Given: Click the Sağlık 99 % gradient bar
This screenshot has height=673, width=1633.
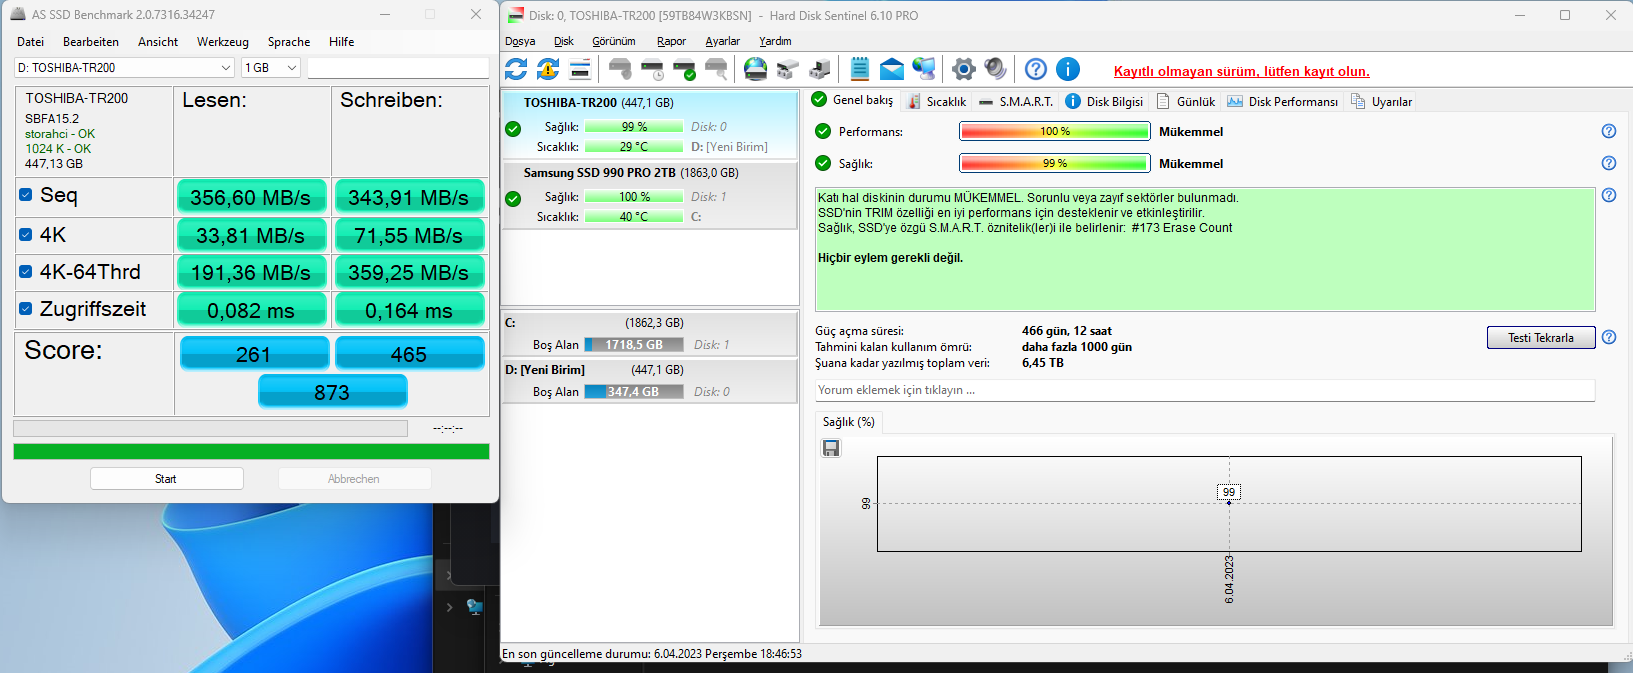Looking at the screenshot, I should point(1055,163).
